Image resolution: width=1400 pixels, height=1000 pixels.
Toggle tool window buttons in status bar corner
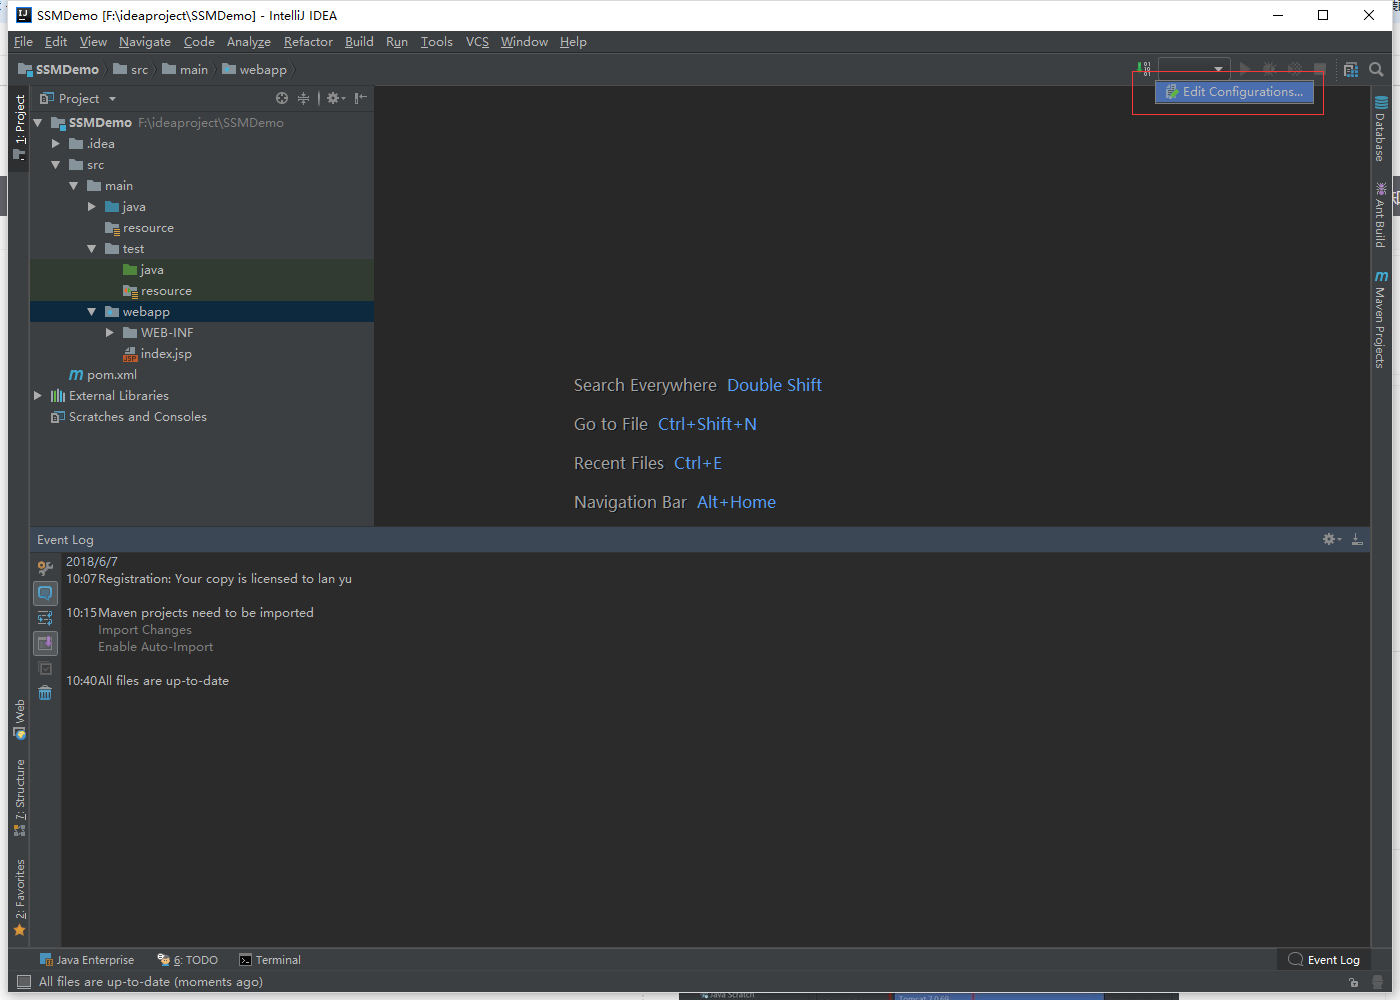(24, 982)
